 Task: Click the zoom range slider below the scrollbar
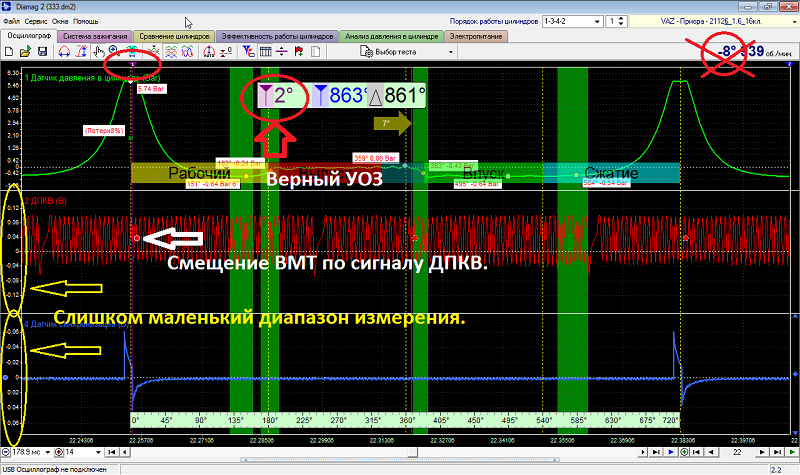(x=400, y=460)
